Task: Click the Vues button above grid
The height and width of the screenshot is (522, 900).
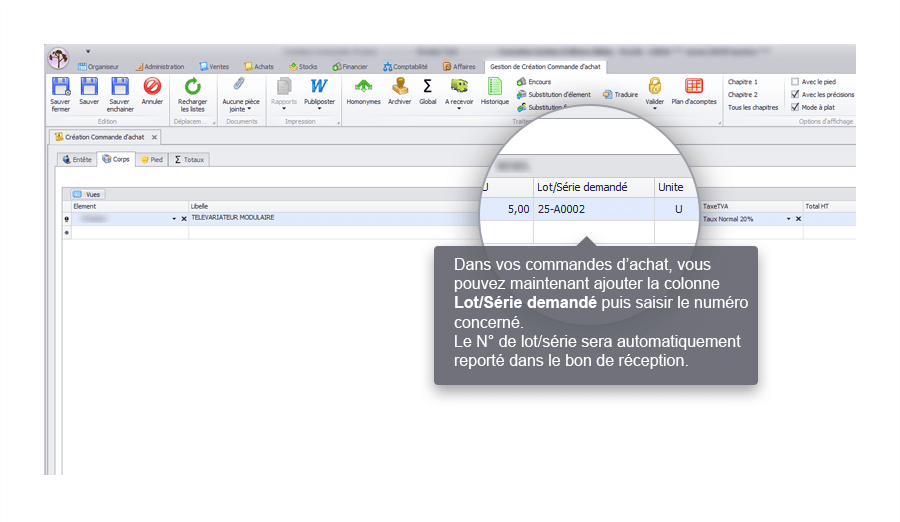Action: tap(87, 194)
